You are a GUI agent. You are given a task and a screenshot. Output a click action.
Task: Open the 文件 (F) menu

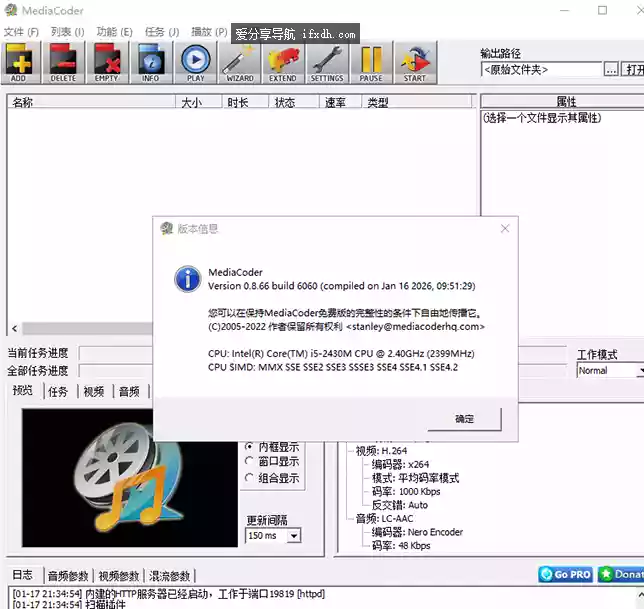(x=21, y=32)
